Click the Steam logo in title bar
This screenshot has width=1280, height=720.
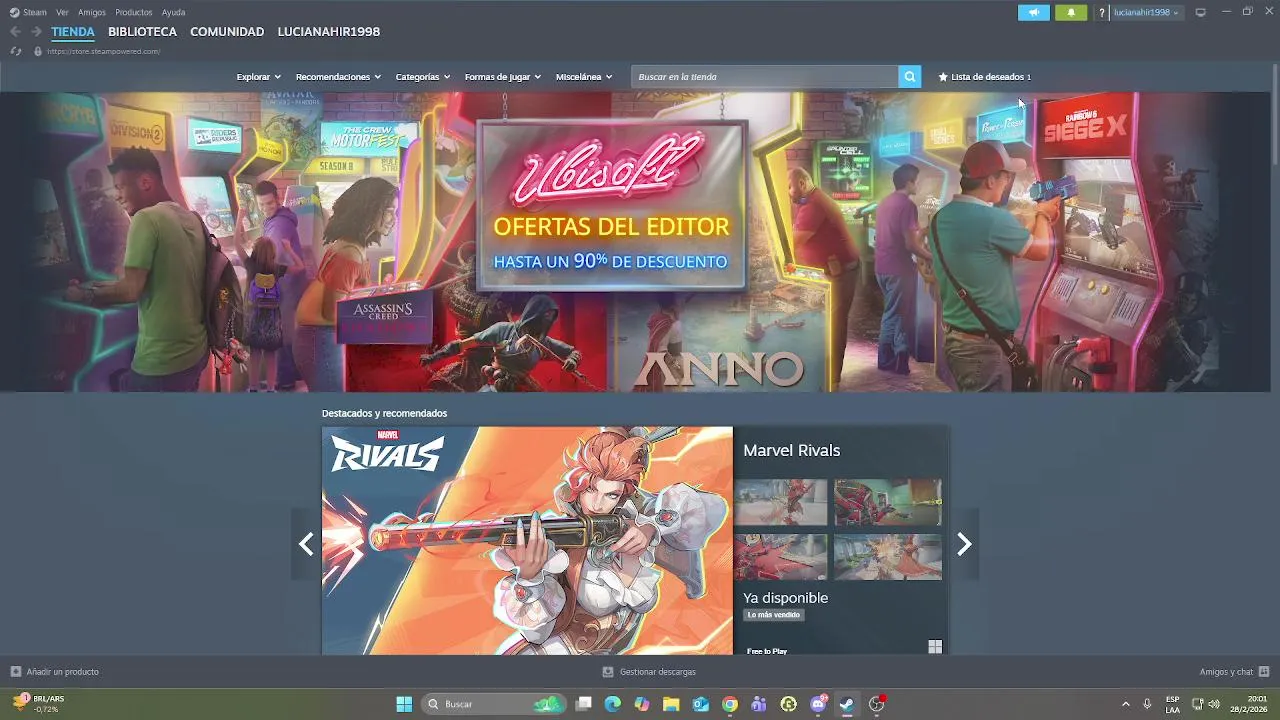pyautogui.click(x=14, y=12)
